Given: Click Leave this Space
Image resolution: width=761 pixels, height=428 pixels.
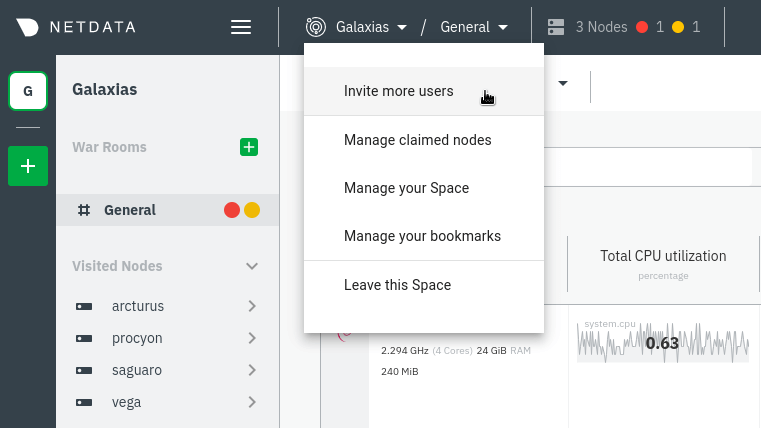Looking at the screenshot, I should 397,285.
